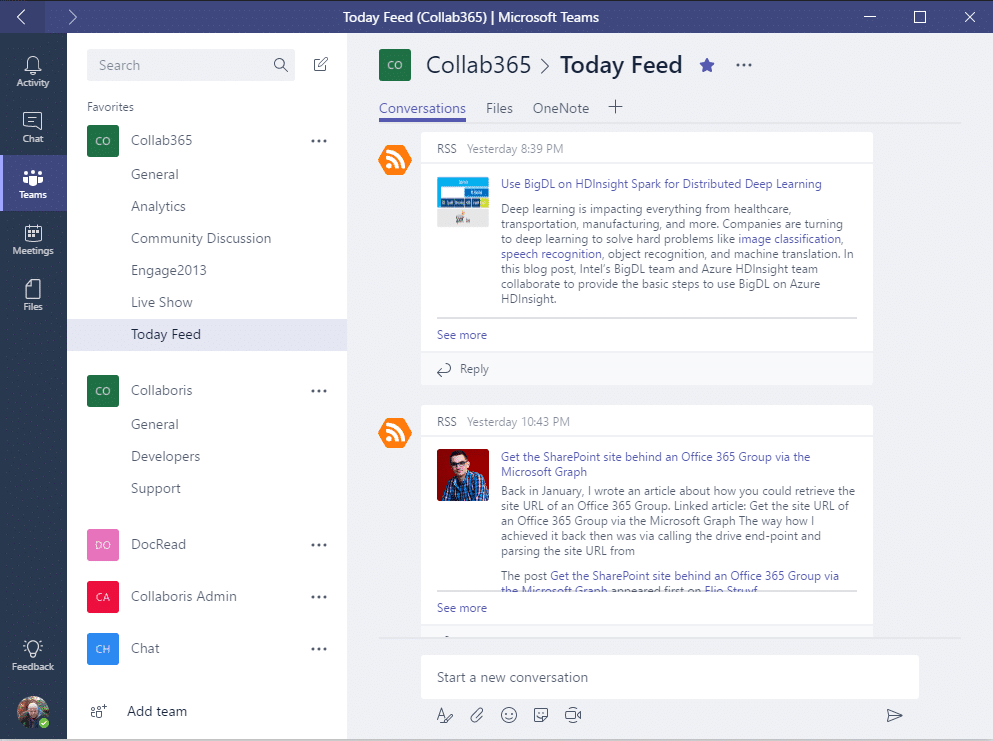Switch to the Files tab
Viewport: 993px width, 741px height.
click(x=499, y=108)
